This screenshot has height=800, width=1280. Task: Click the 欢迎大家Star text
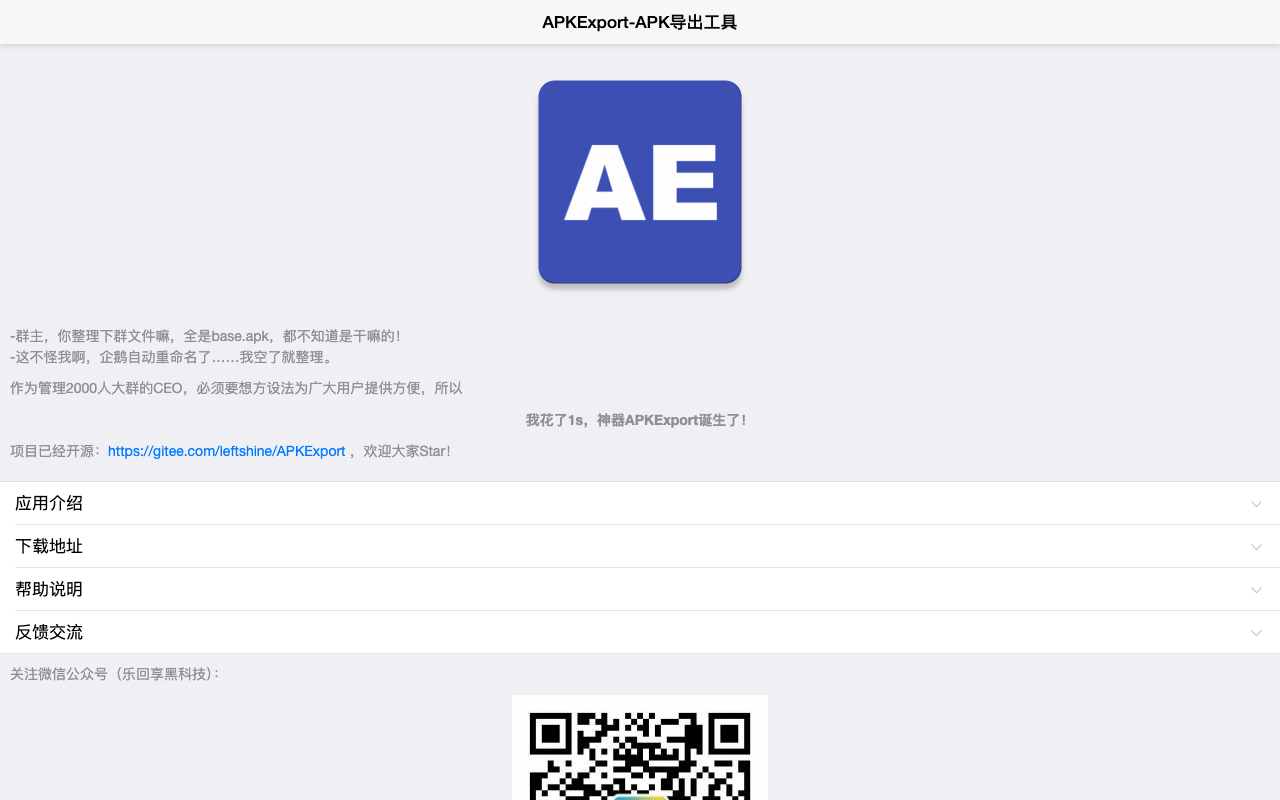coord(407,451)
